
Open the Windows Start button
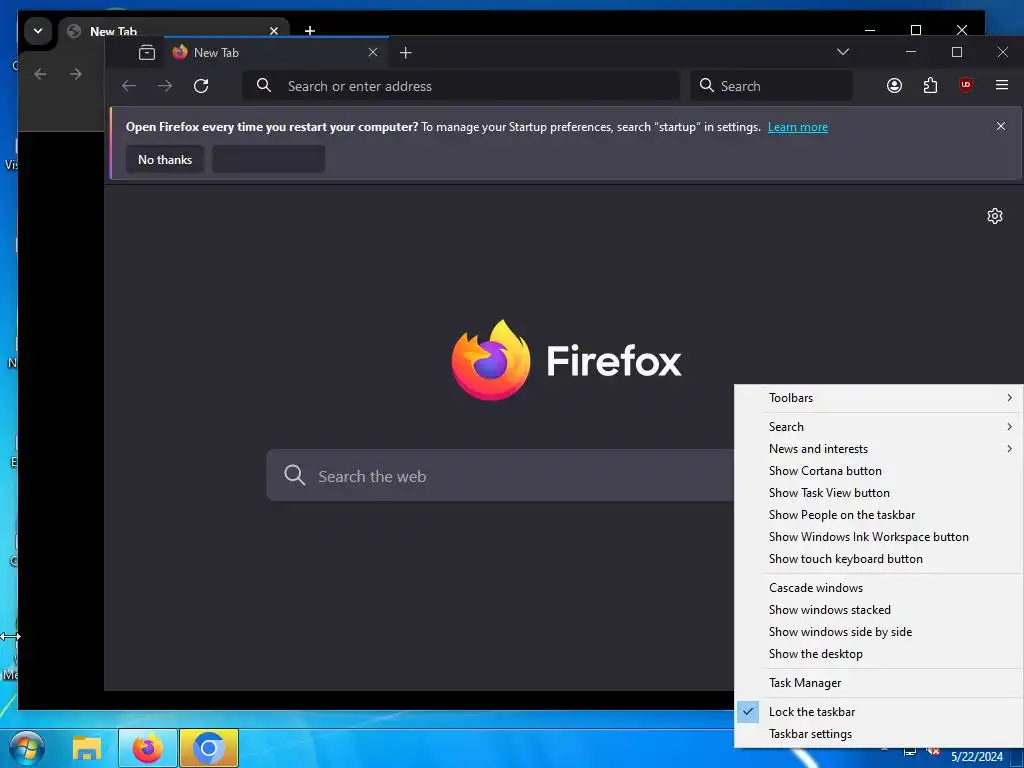(27, 748)
